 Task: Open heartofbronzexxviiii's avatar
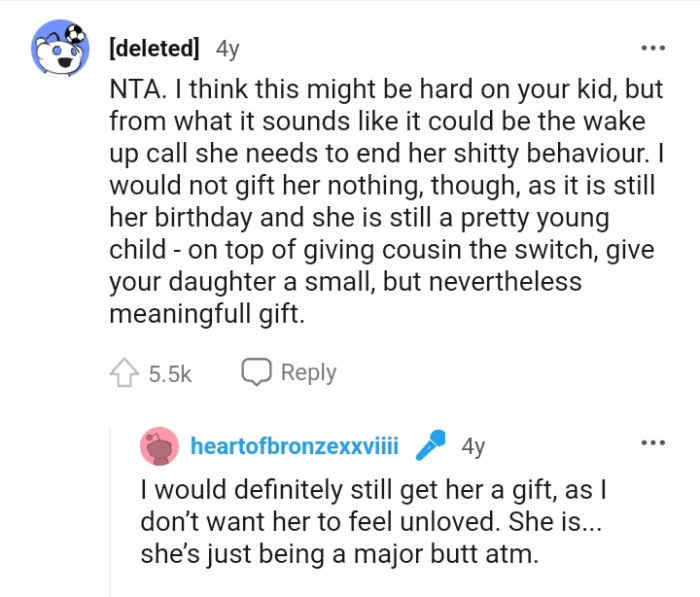[x=160, y=446]
